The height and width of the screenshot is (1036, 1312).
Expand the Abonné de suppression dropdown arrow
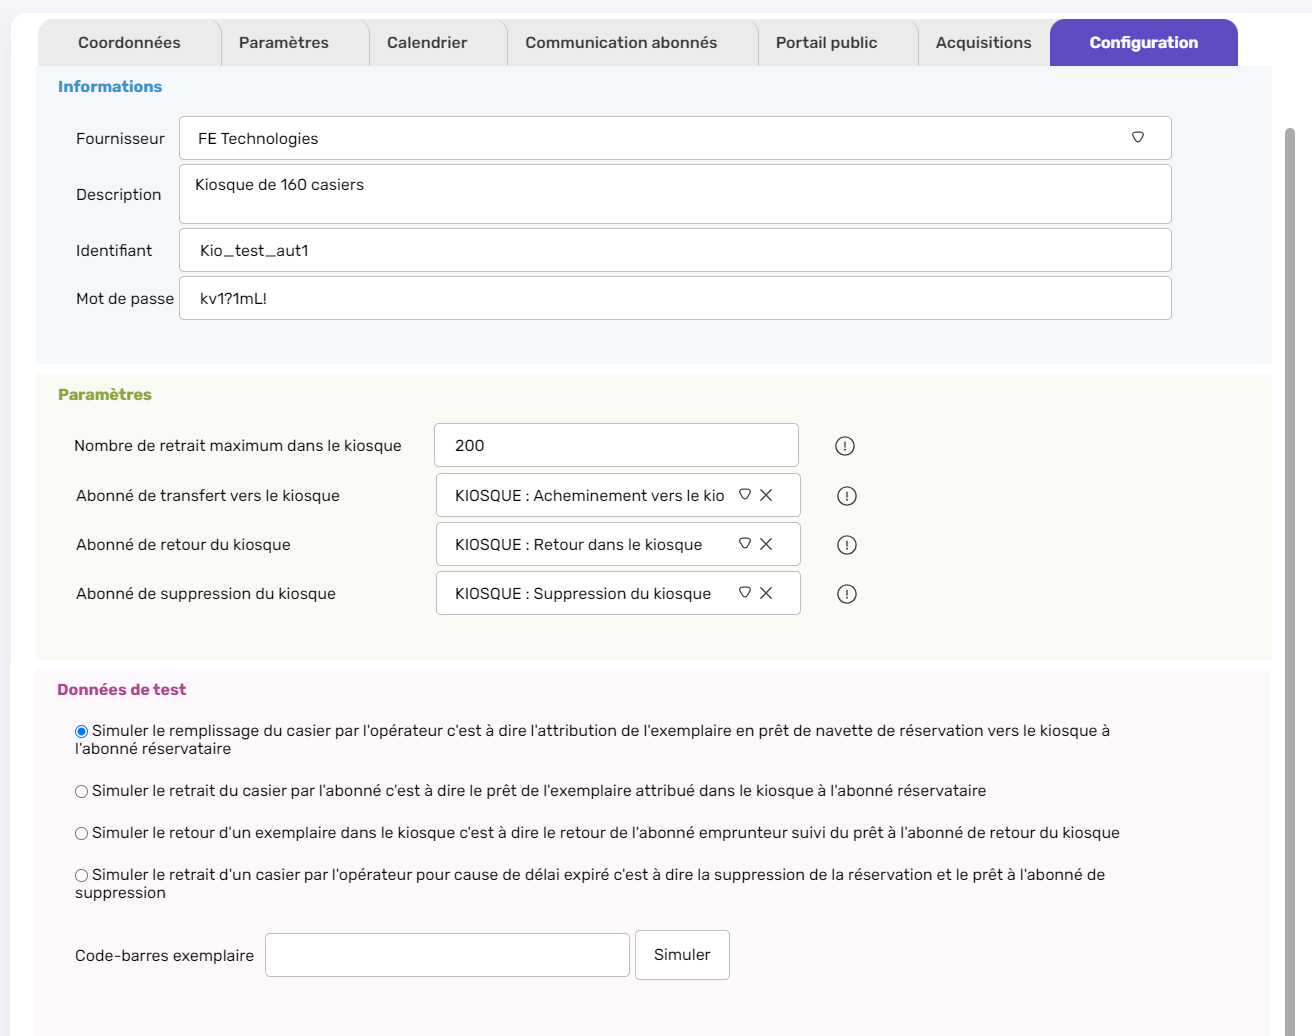745,593
